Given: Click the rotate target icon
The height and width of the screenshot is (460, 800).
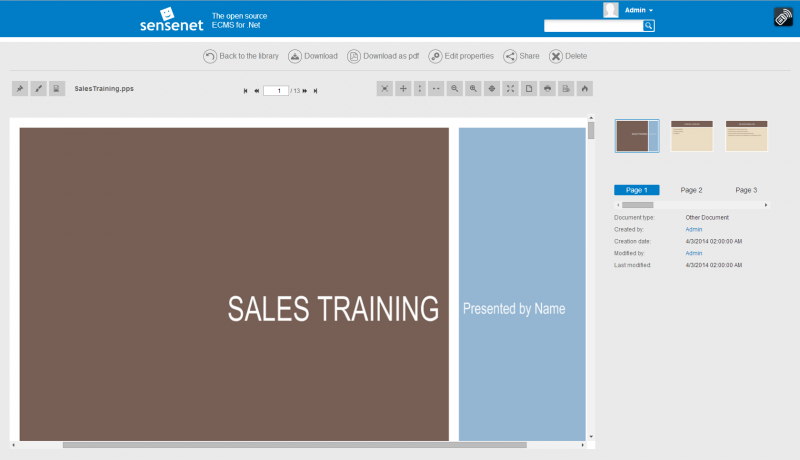Looking at the screenshot, I should (492, 89).
